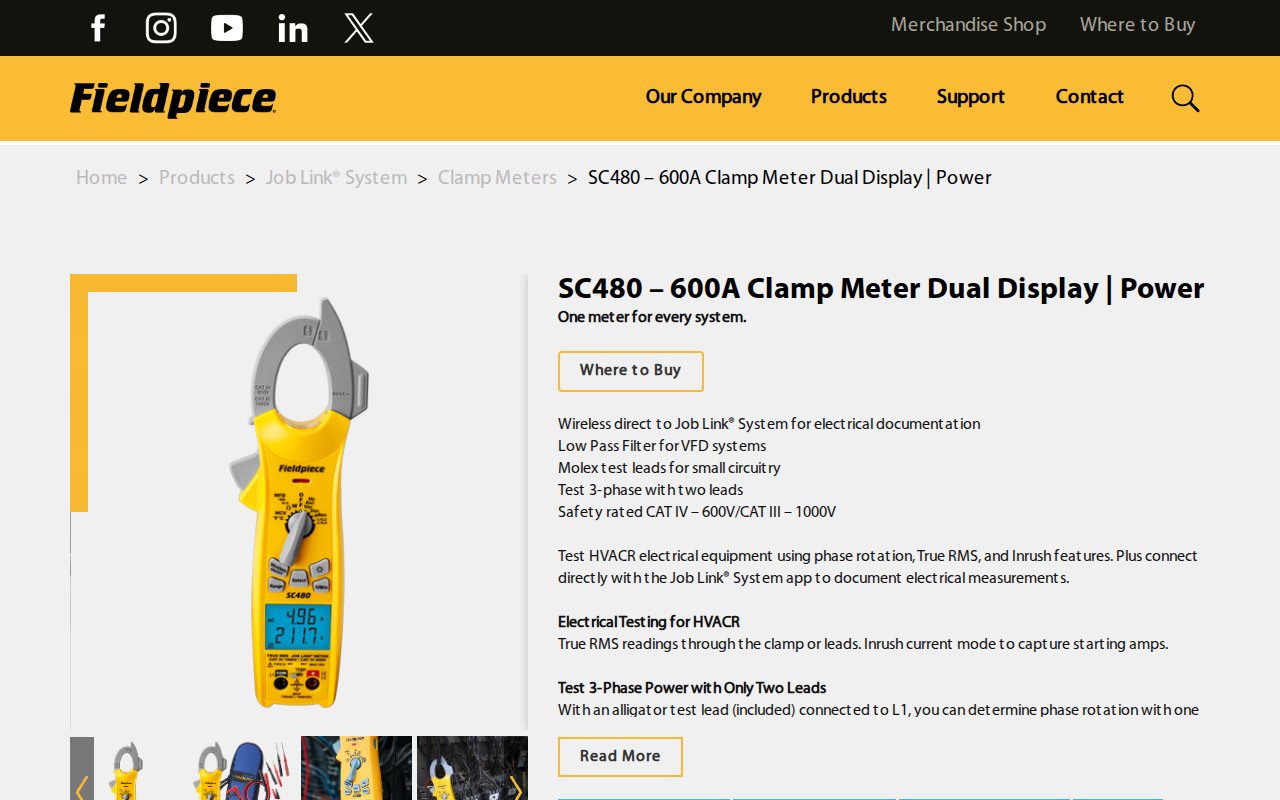
Task: Click Where to Buy in top bar
Action: pyautogui.click(x=1137, y=25)
